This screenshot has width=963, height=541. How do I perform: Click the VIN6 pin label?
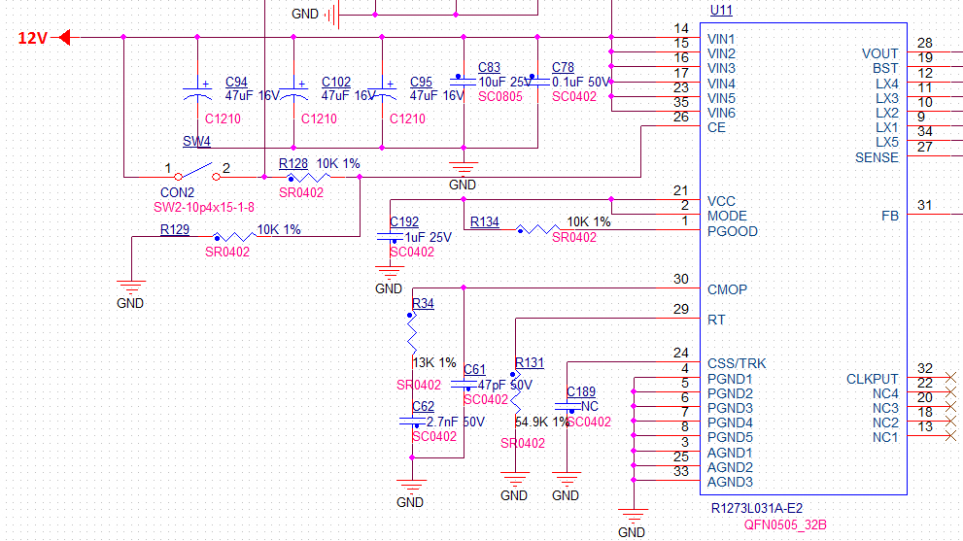[x=721, y=113]
